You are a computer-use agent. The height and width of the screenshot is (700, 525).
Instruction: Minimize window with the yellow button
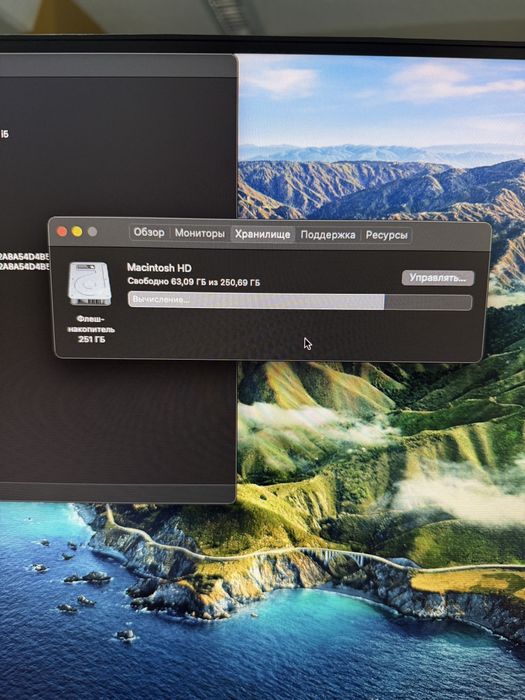coord(77,232)
